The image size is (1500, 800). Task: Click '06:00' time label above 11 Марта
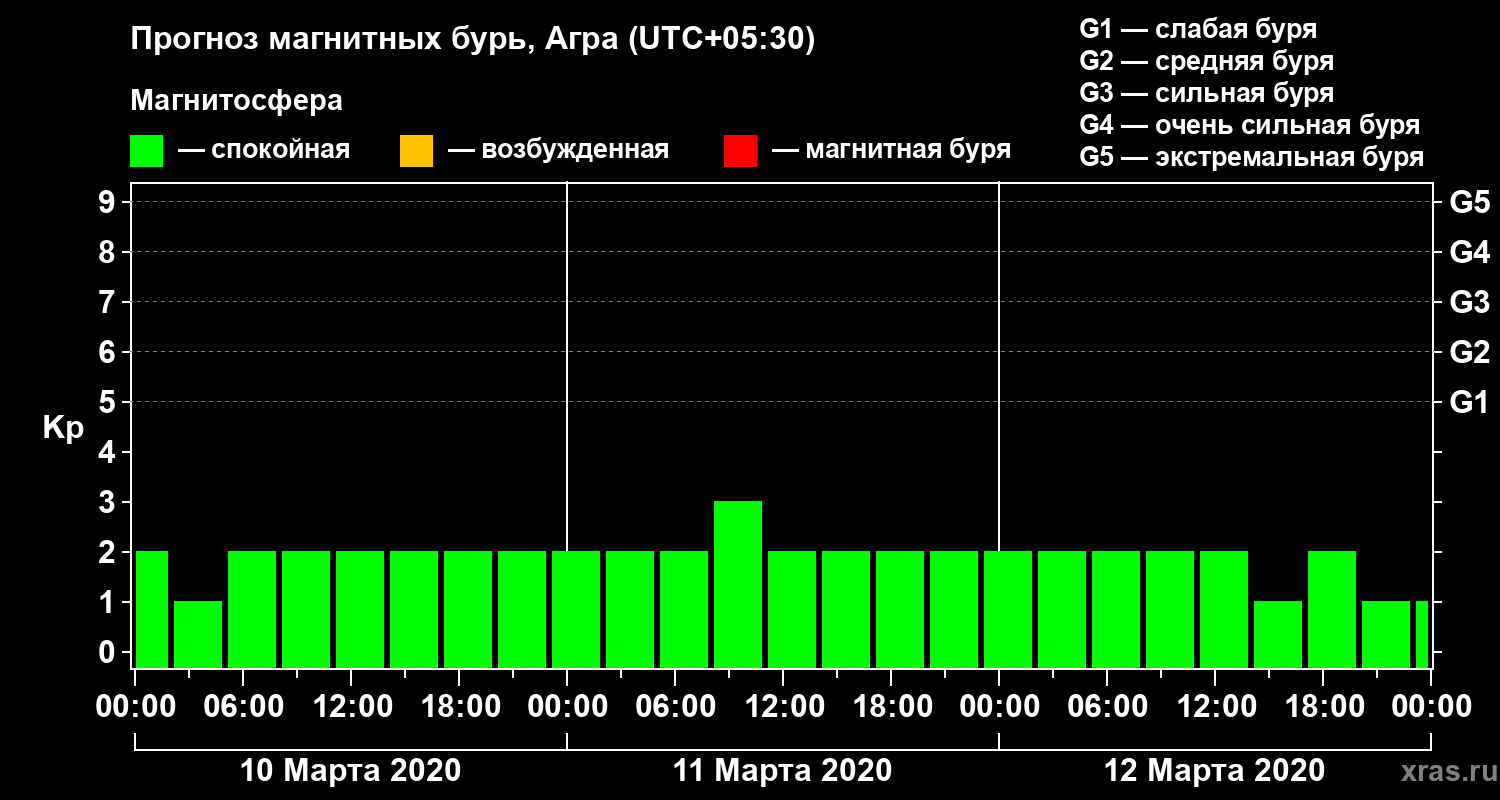tap(676, 706)
